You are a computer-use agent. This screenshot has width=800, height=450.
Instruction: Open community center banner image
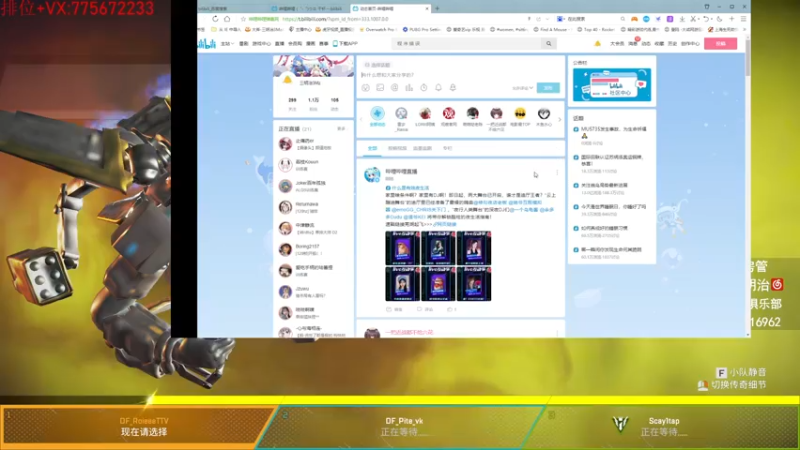pos(612,85)
